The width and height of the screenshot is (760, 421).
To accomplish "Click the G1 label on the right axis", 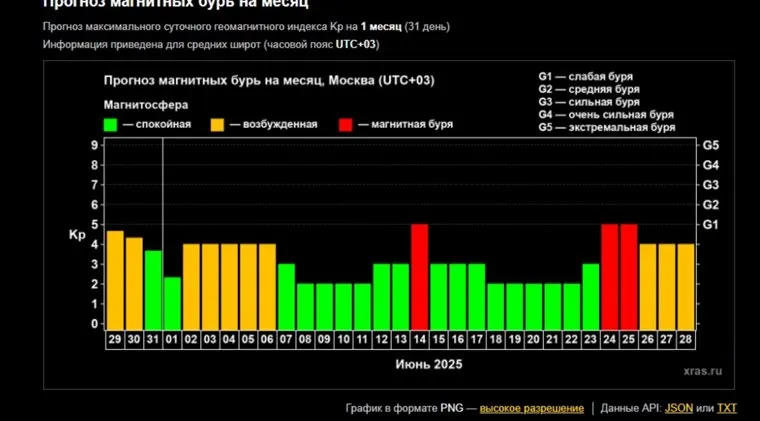I will (711, 225).
